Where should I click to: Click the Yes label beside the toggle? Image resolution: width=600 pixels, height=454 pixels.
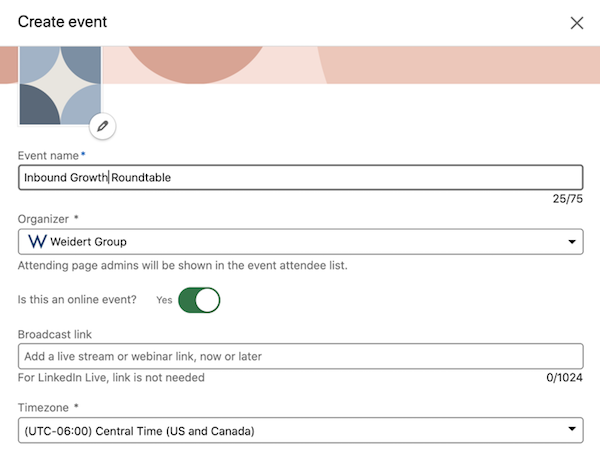(164, 300)
